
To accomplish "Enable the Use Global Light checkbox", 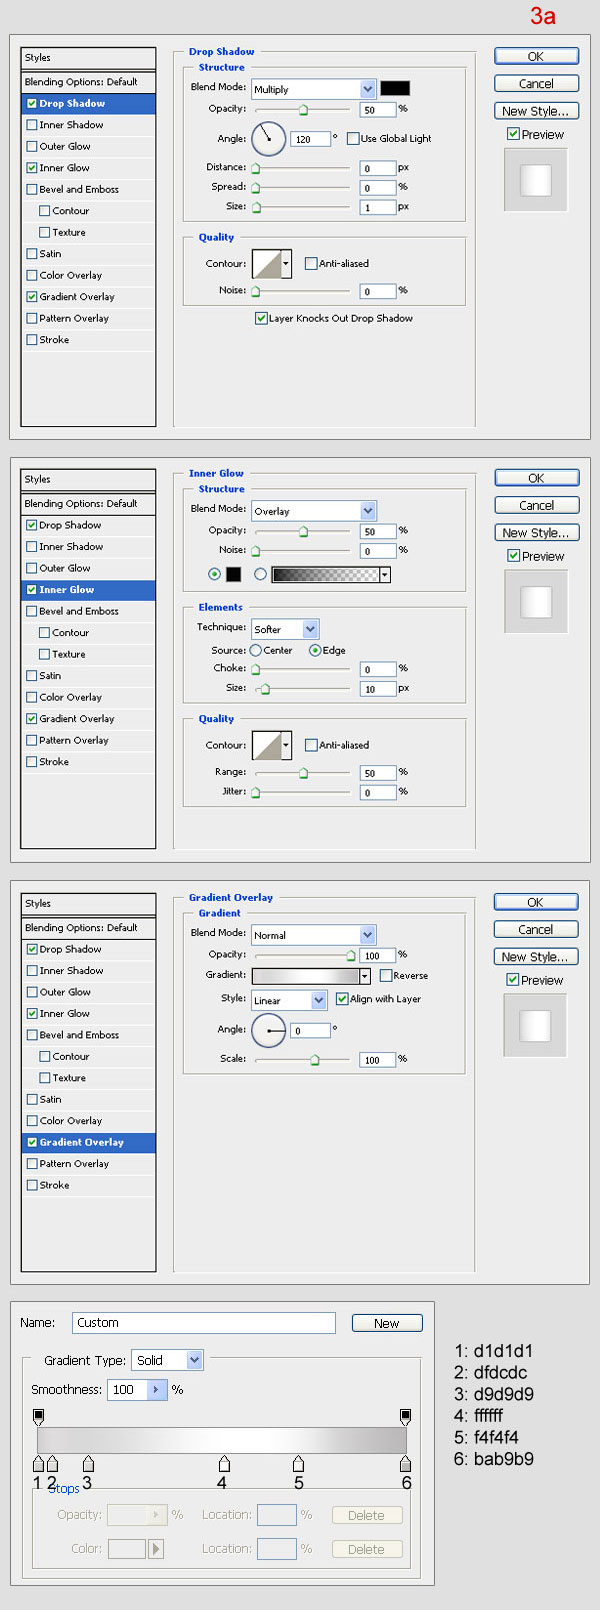I will click(353, 139).
